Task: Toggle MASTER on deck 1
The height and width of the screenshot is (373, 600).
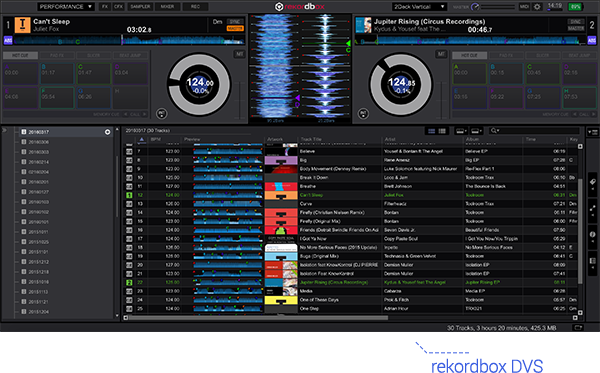Action: click(235, 28)
